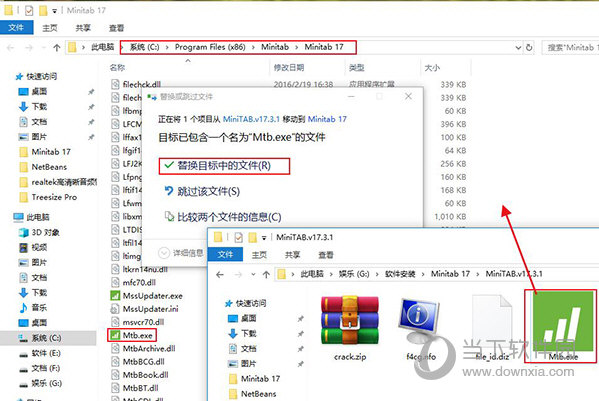Select 此电脑 in left navigation tree
599x401 pixels.
pos(32,217)
